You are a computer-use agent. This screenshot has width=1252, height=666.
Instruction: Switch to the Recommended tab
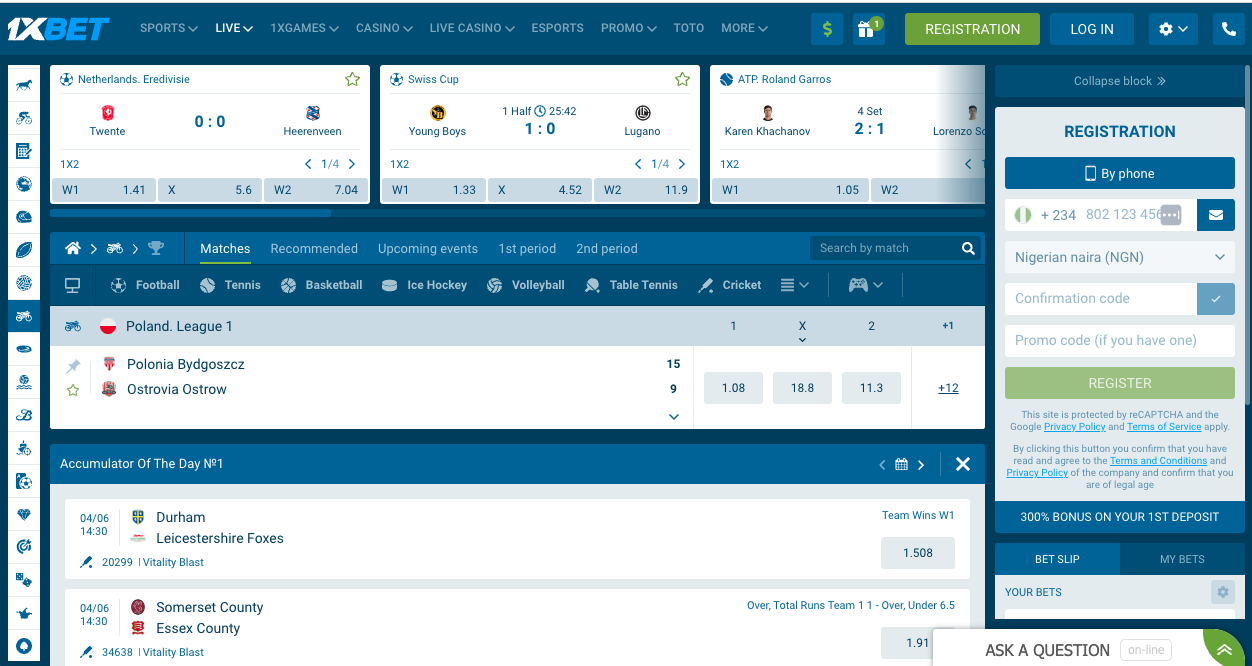click(x=314, y=248)
